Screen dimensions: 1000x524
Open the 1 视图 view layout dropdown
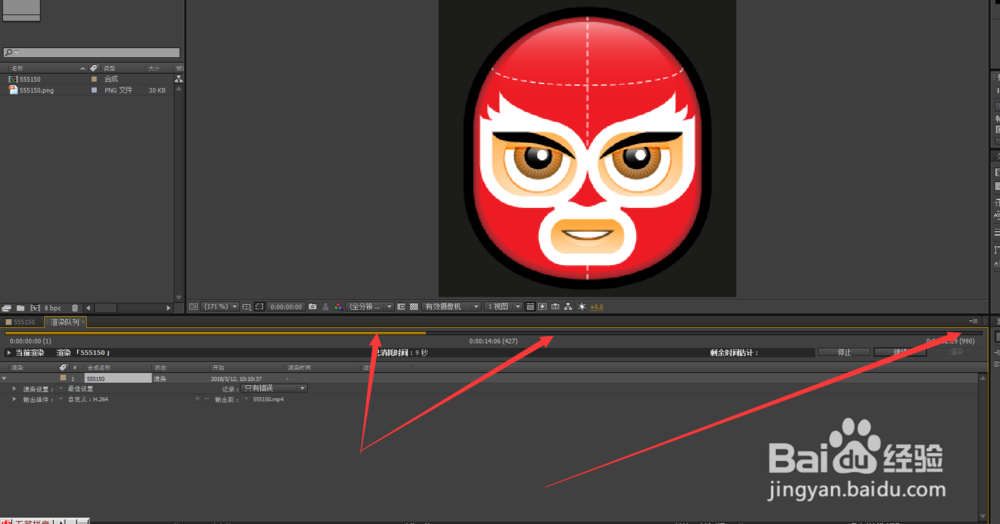pos(503,307)
